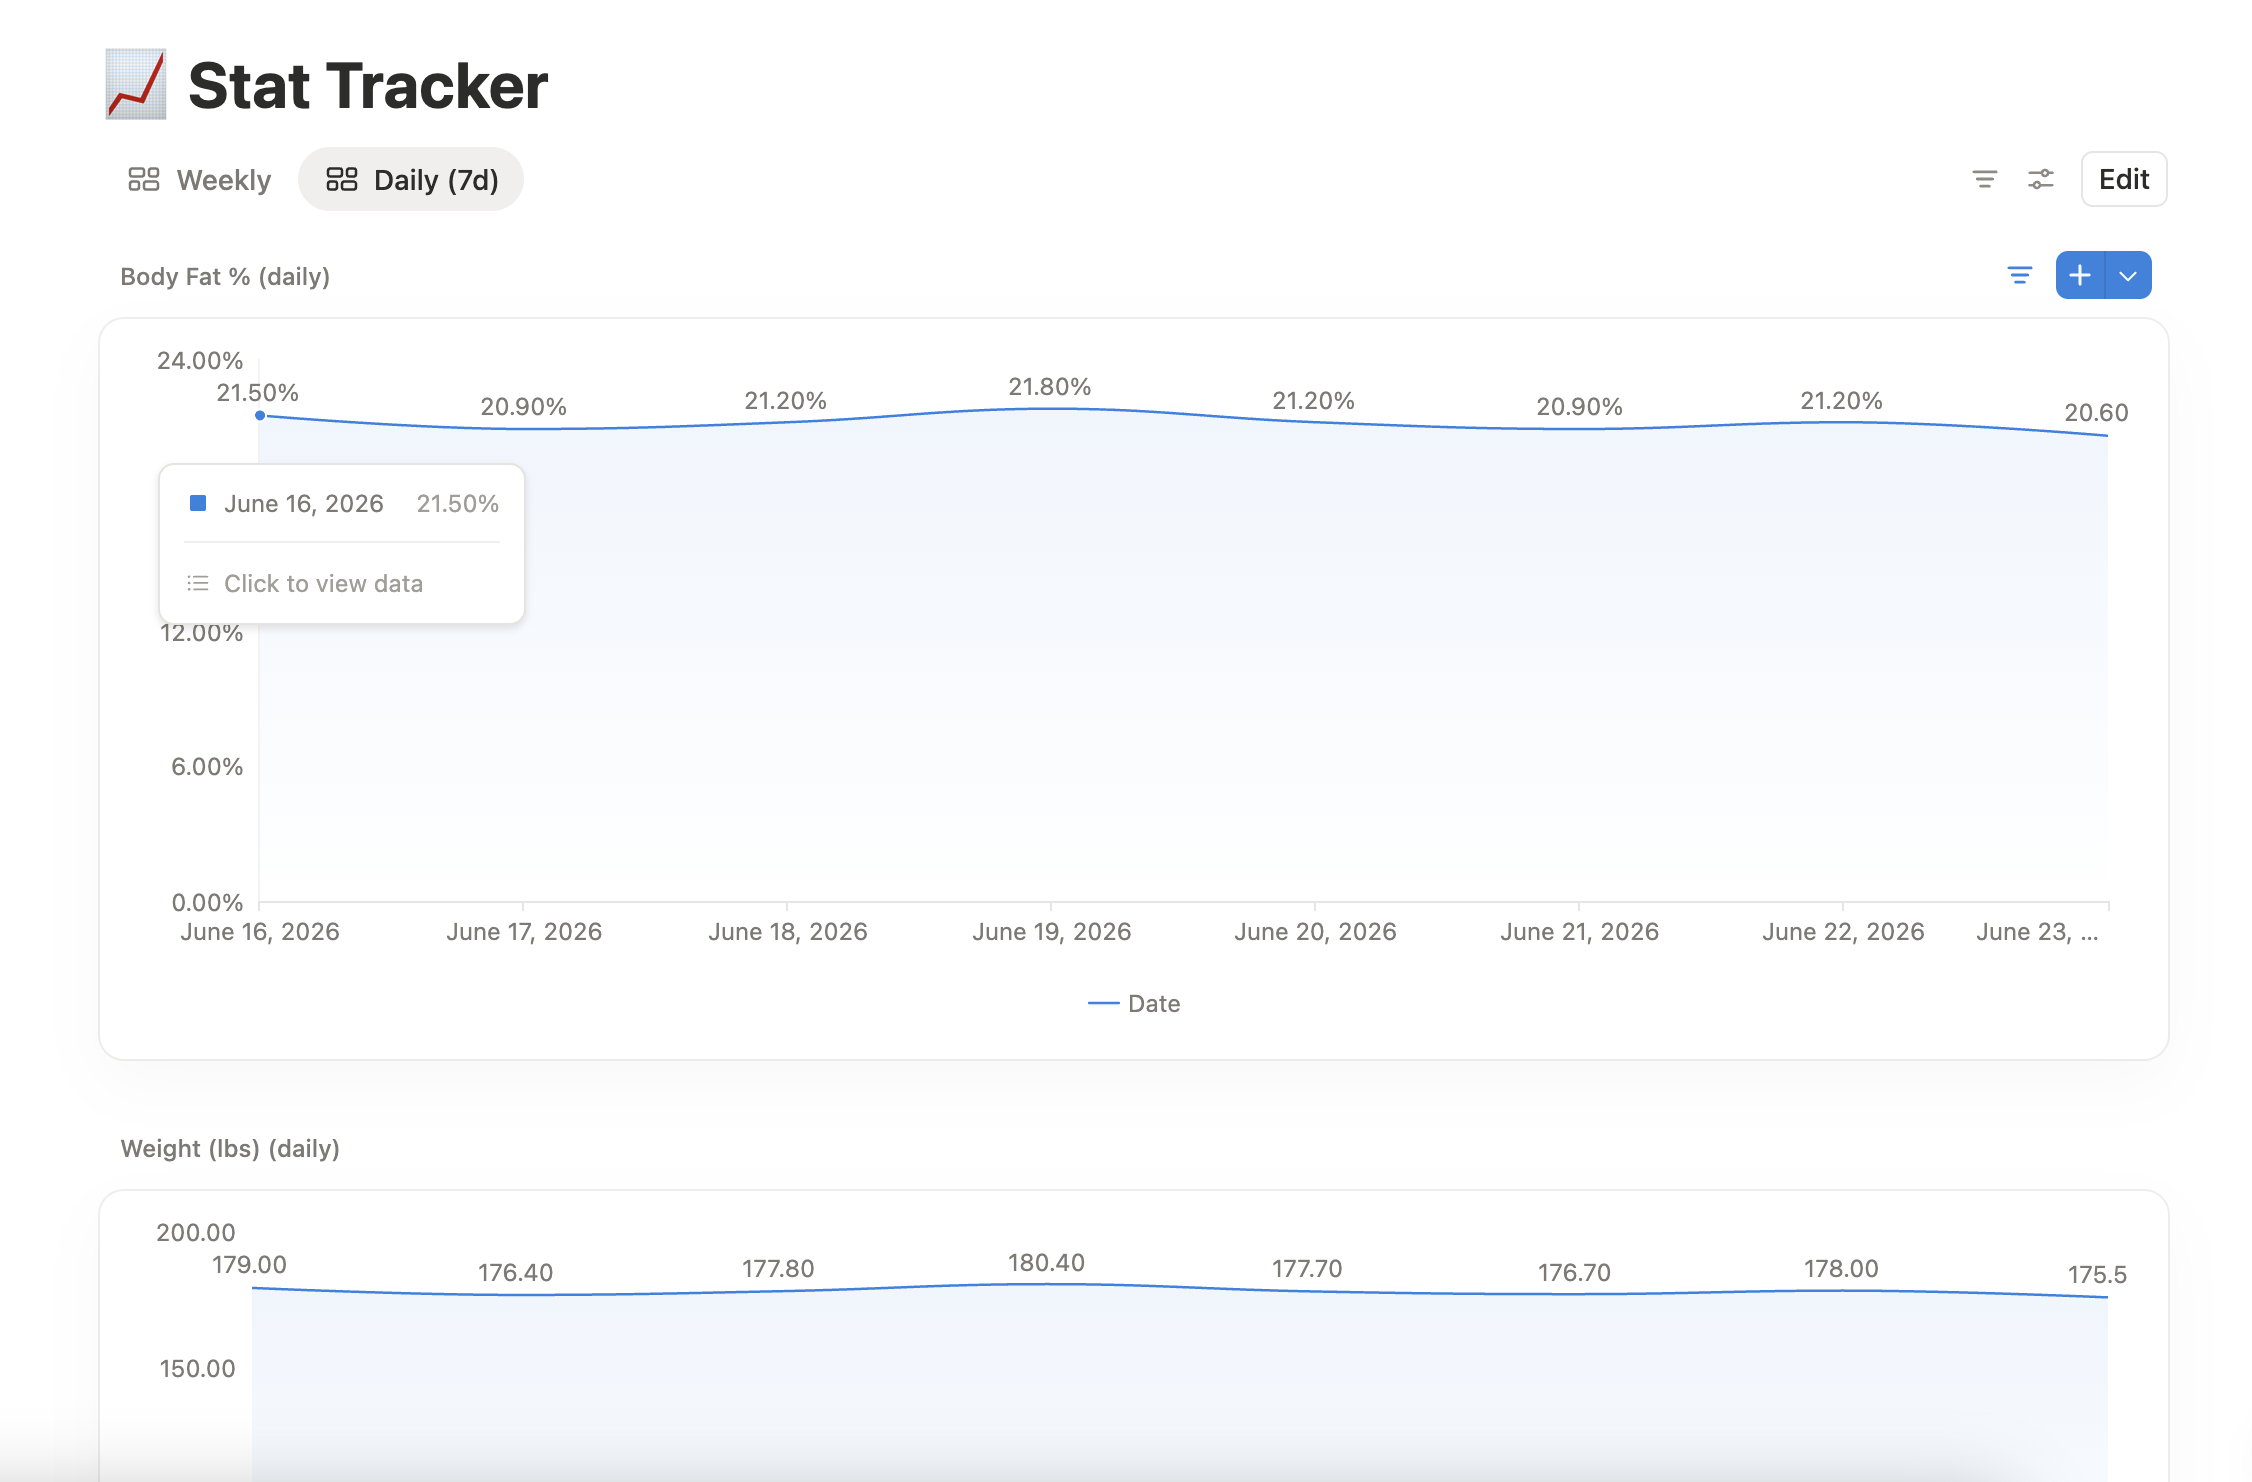Click the 20.90% label above June 21
The width and height of the screenshot is (2252, 1482).
point(1579,407)
